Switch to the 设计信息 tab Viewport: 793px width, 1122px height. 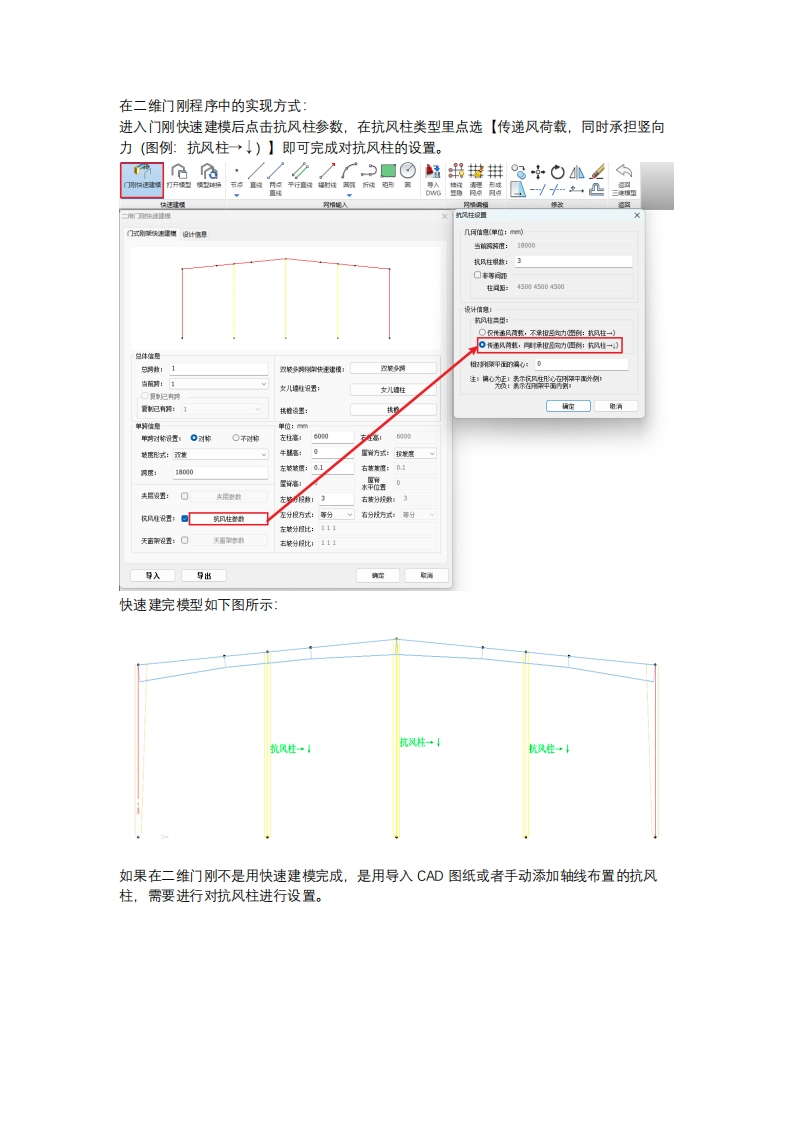click(195, 234)
